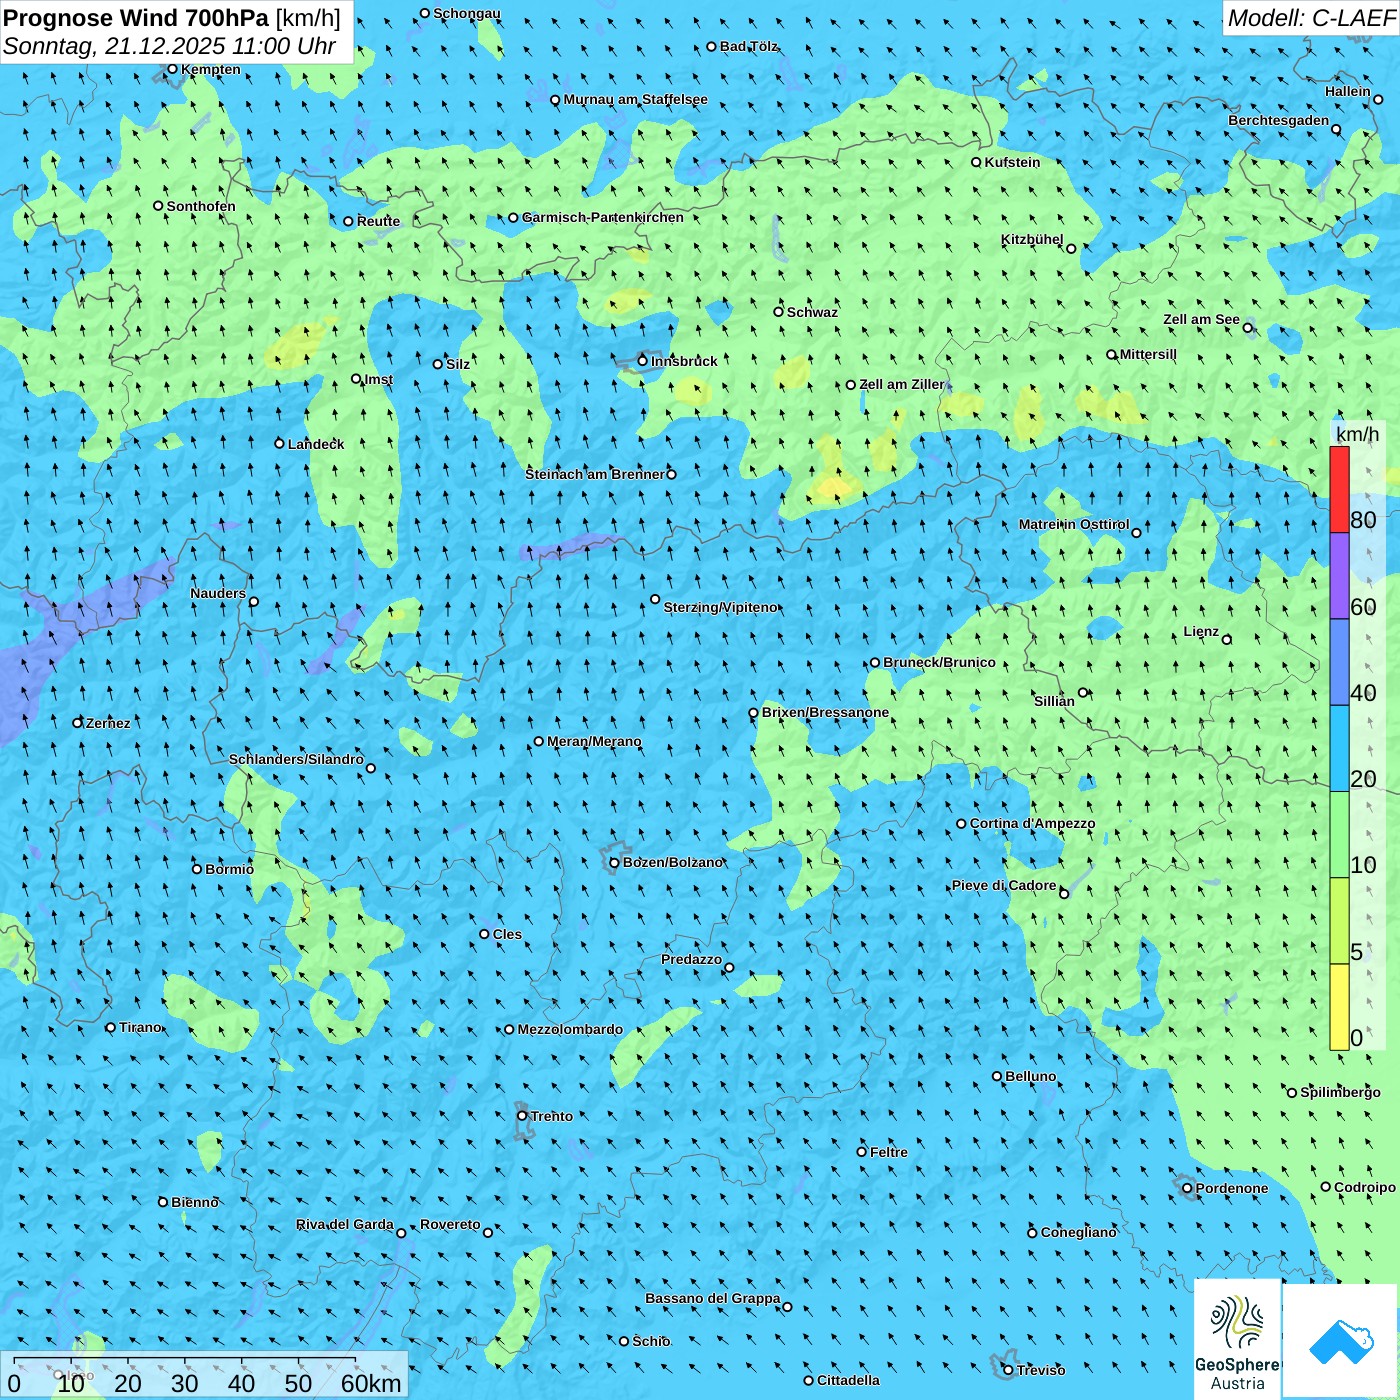The image size is (1400, 1400).
Task: Click the 'Prognose Wind 700hPa' title
Action: (136, 18)
